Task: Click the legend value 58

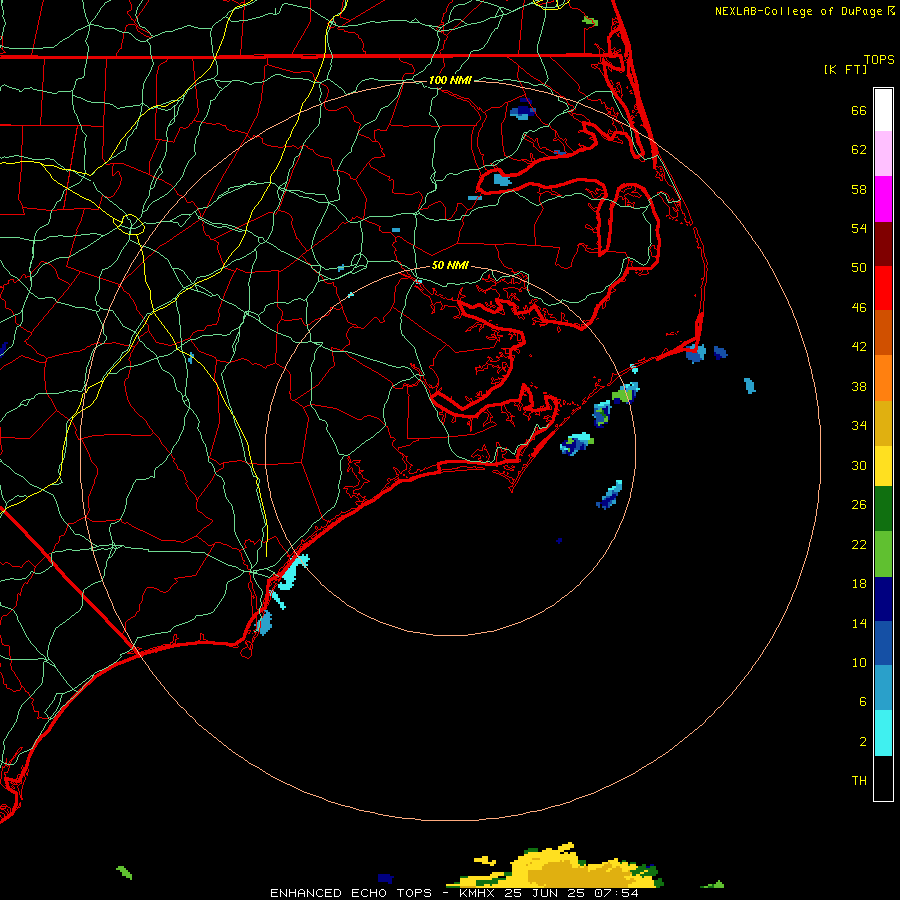Action: point(859,189)
